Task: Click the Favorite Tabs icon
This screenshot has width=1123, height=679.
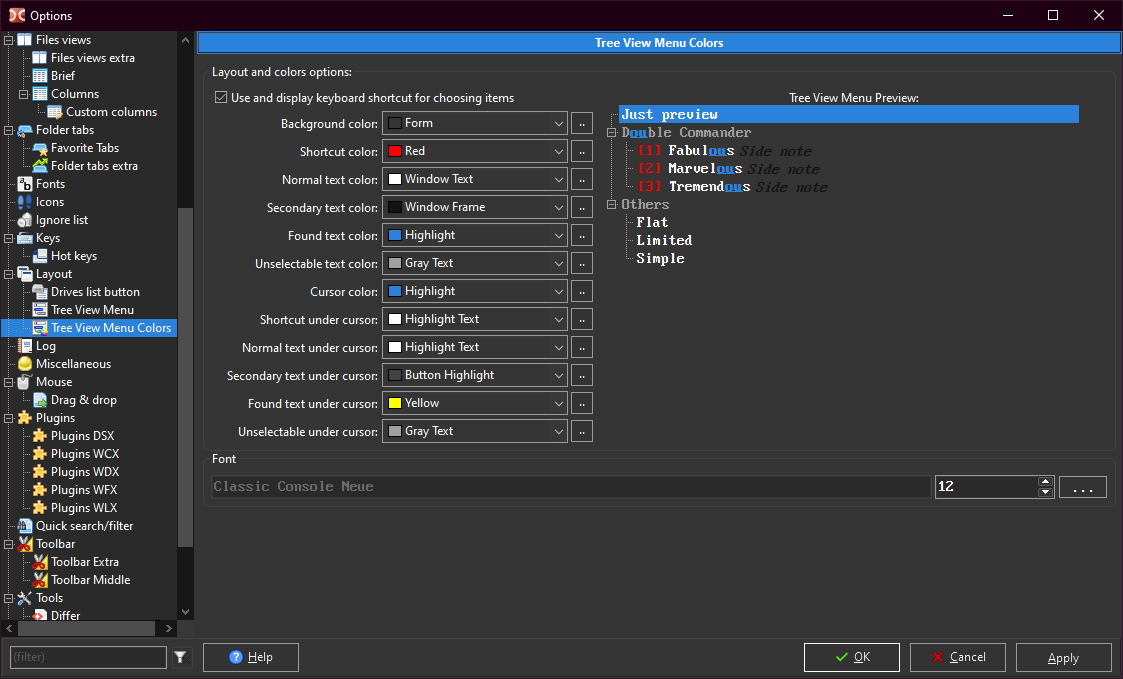Action: [x=40, y=148]
